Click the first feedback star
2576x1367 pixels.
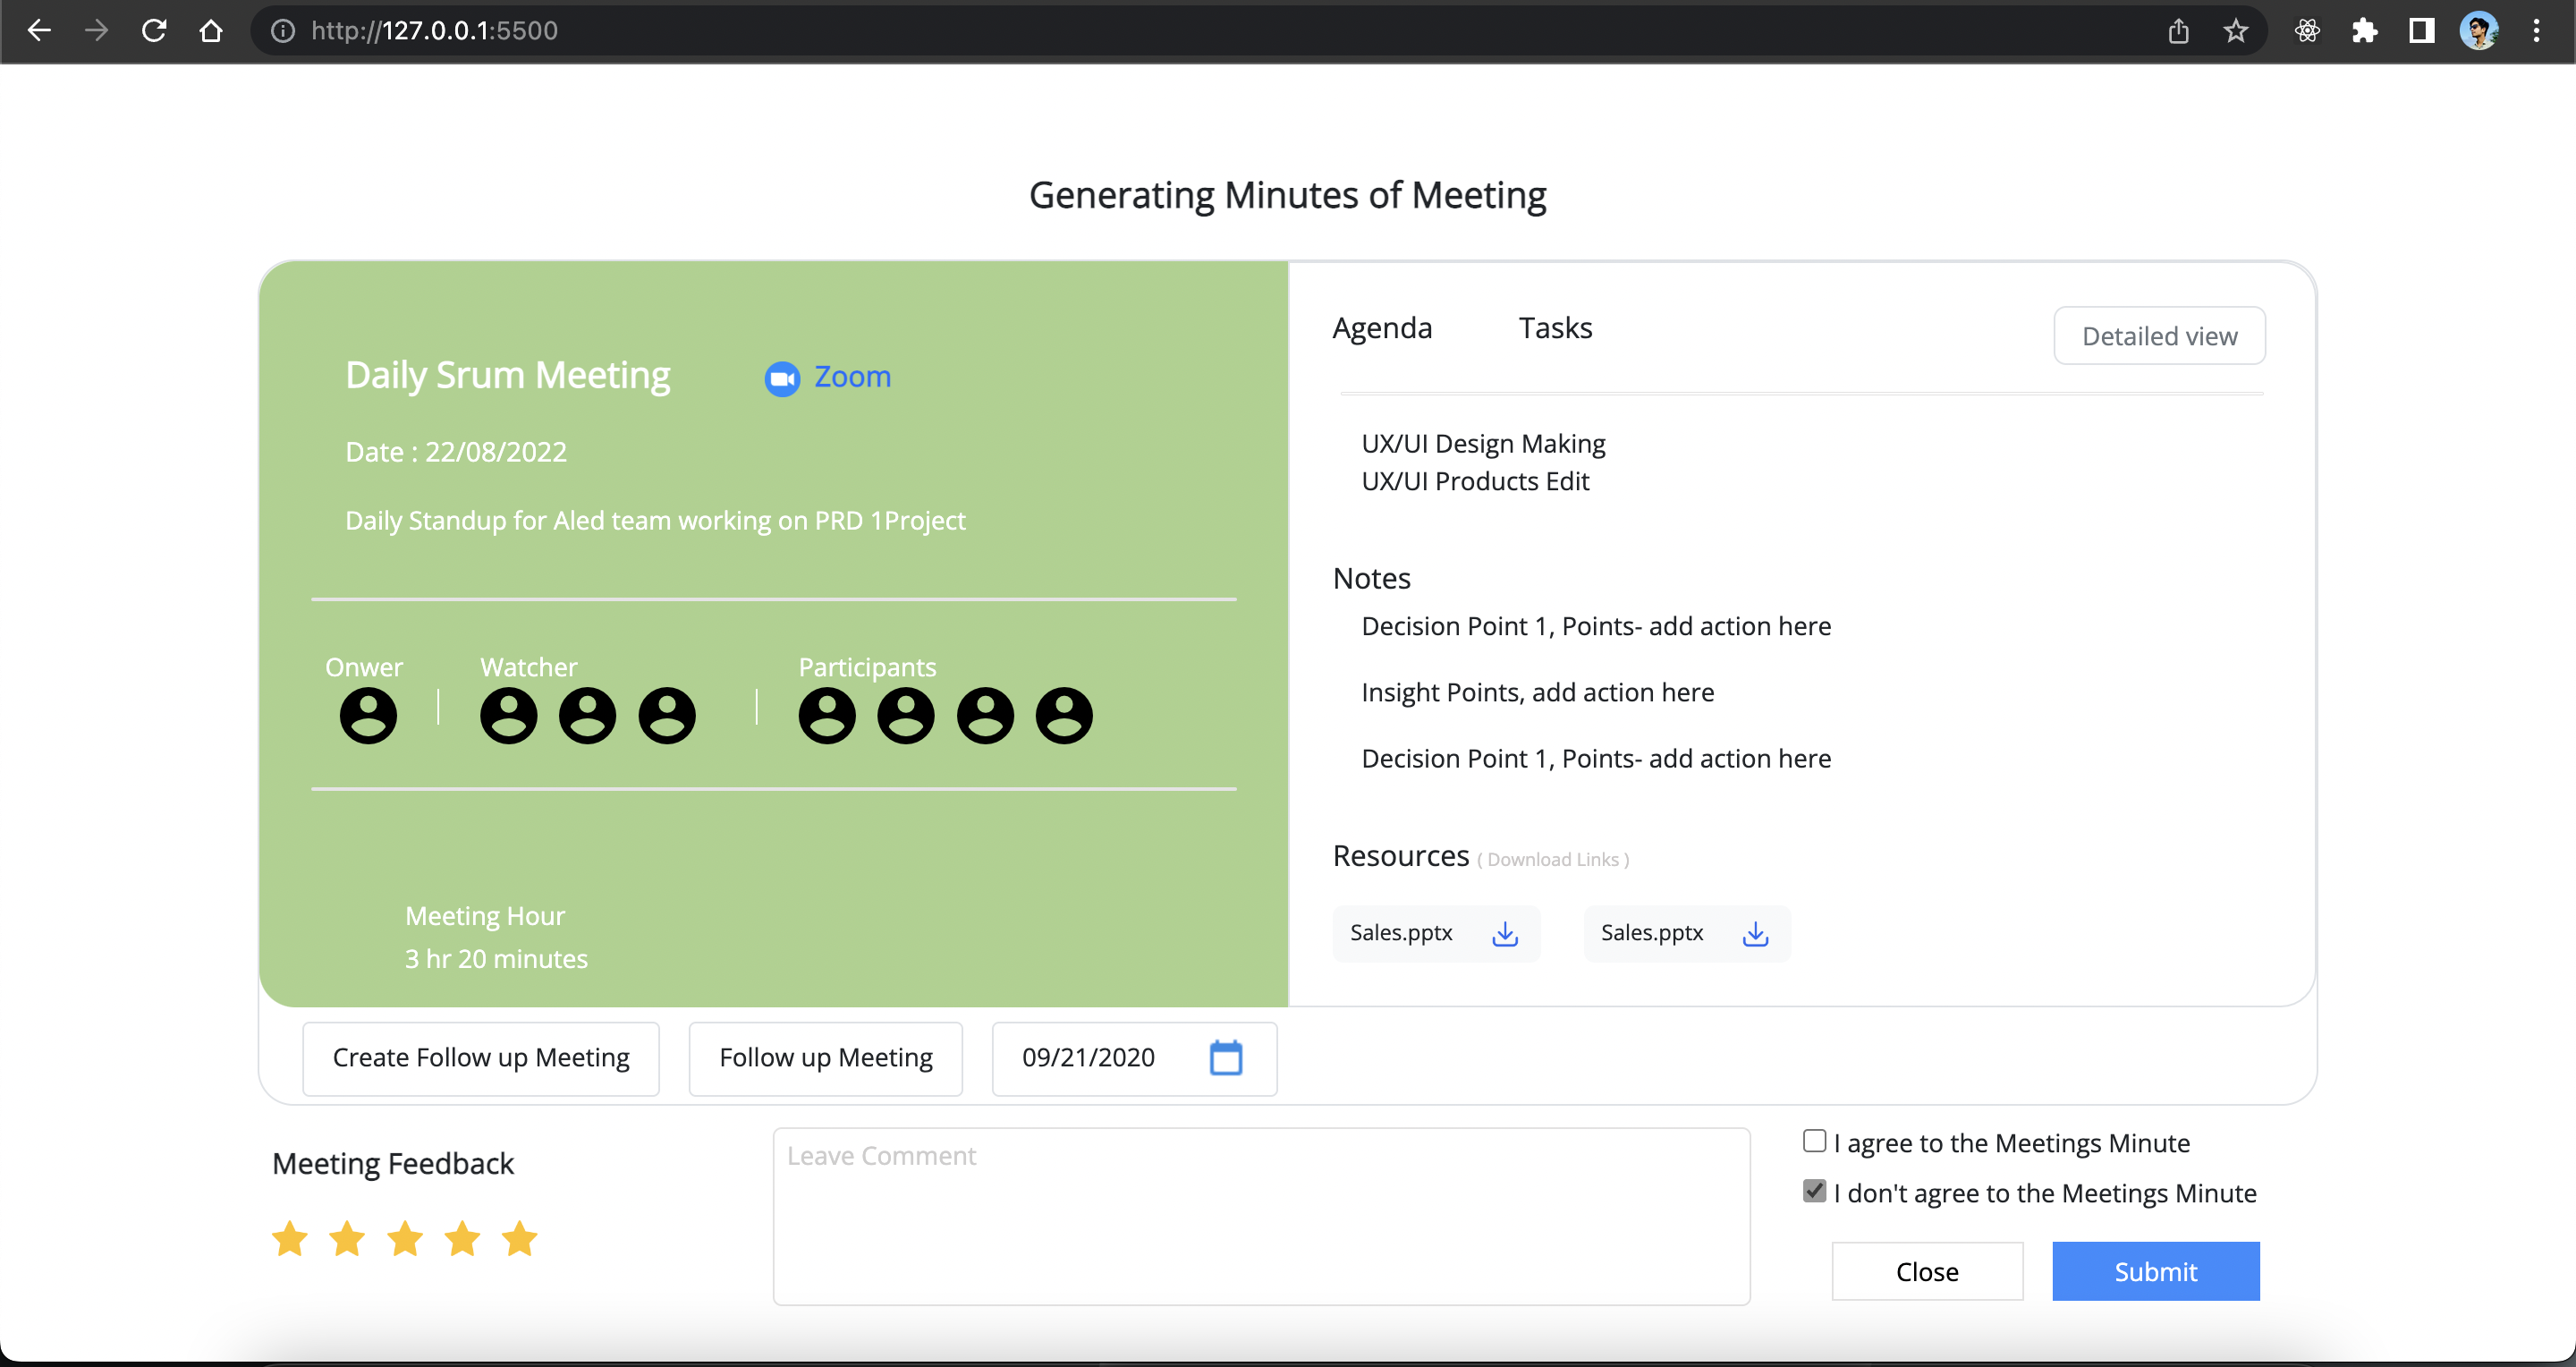[290, 1238]
